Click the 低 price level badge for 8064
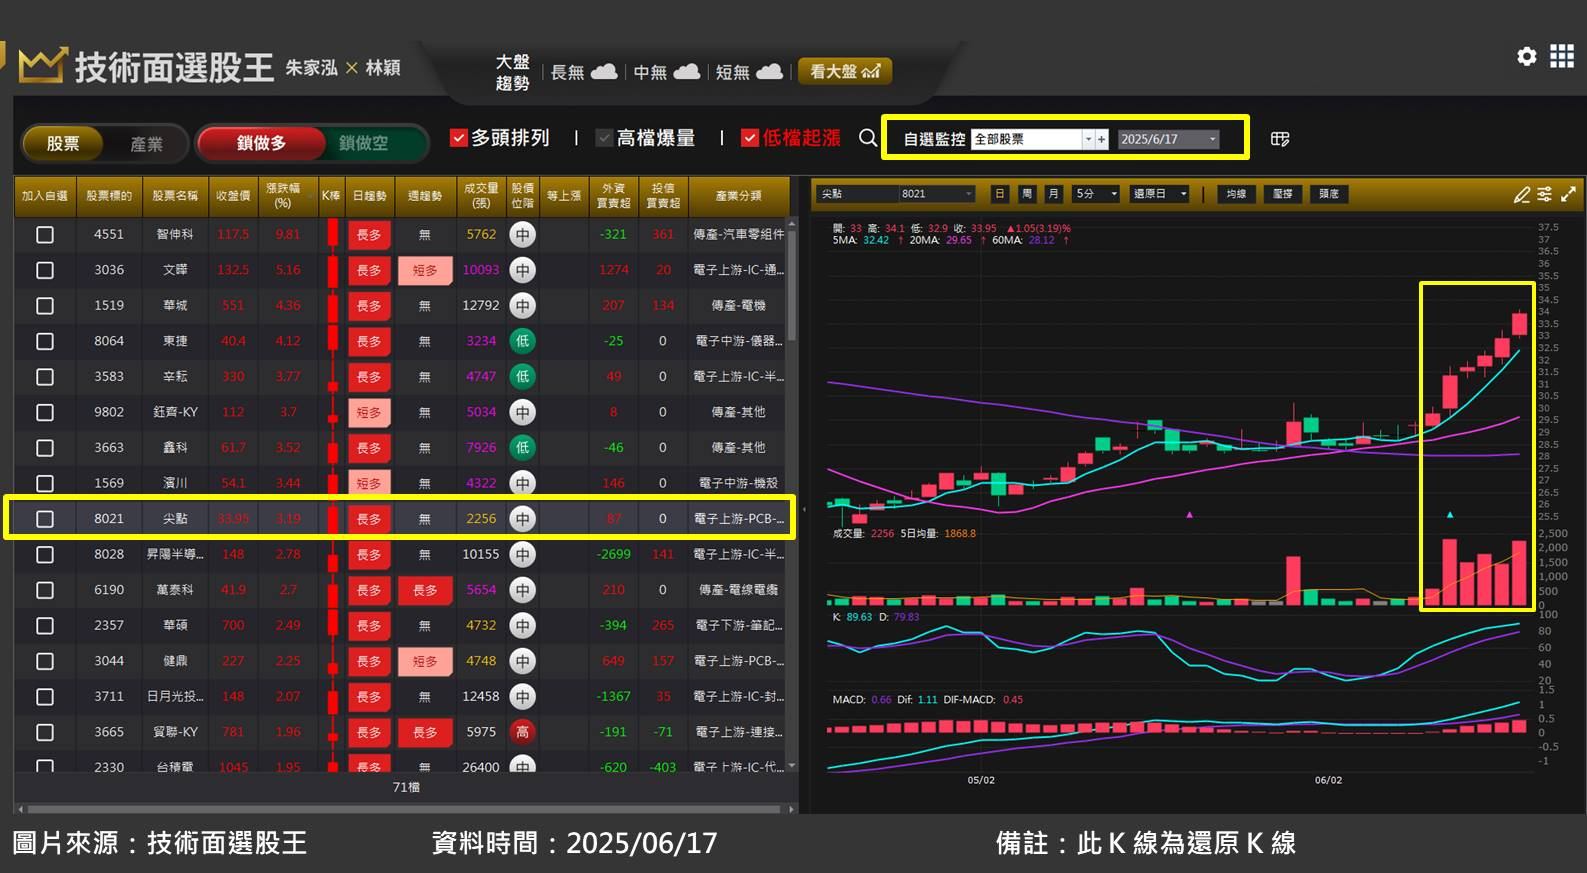Image resolution: width=1587 pixels, height=873 pixels. click(x=522, y=341)
